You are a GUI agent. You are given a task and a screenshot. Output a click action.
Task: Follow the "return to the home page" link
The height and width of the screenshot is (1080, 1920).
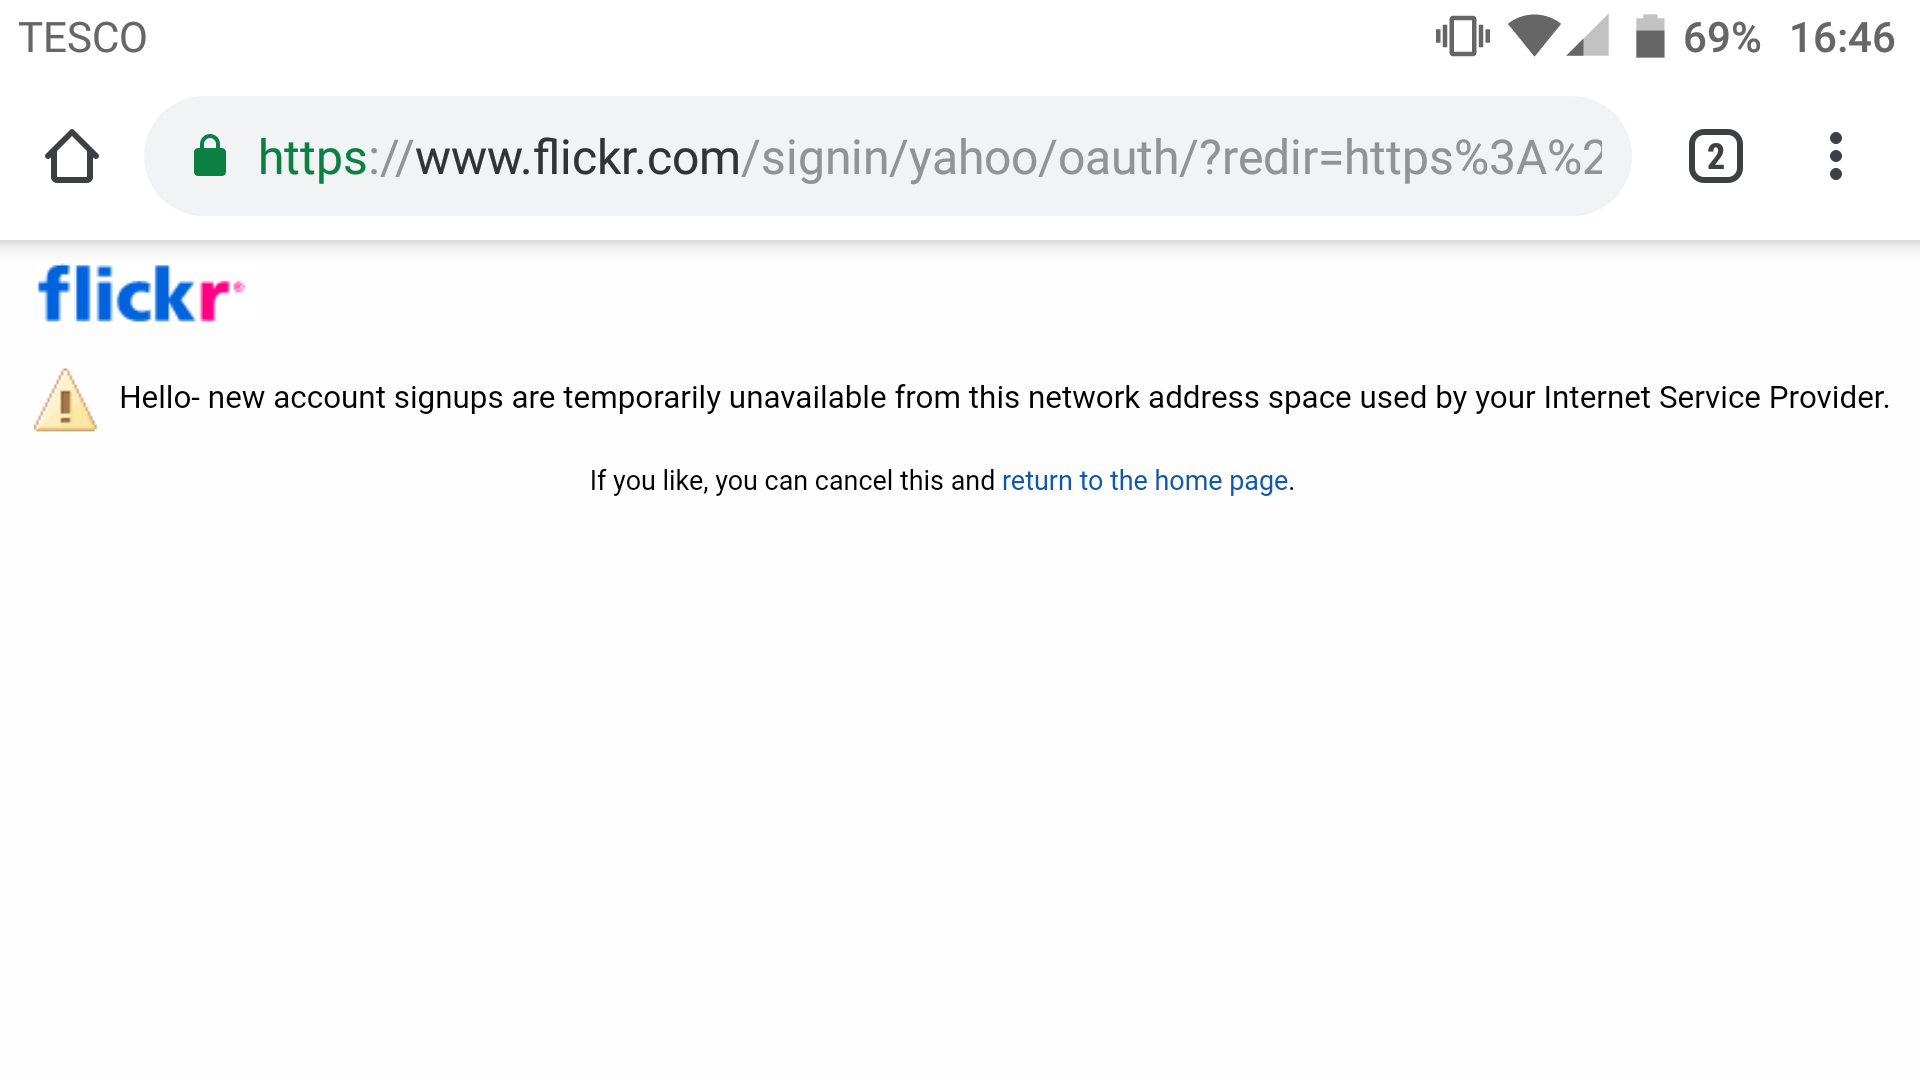pos(1144,481)
